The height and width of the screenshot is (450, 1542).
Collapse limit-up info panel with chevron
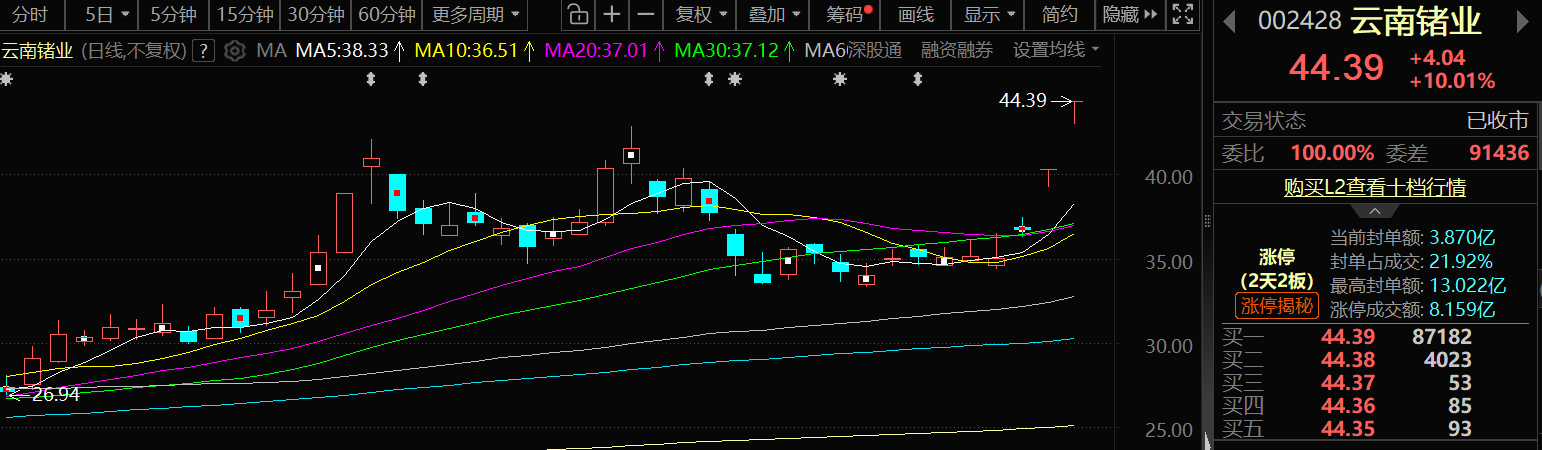[1375, 211]
